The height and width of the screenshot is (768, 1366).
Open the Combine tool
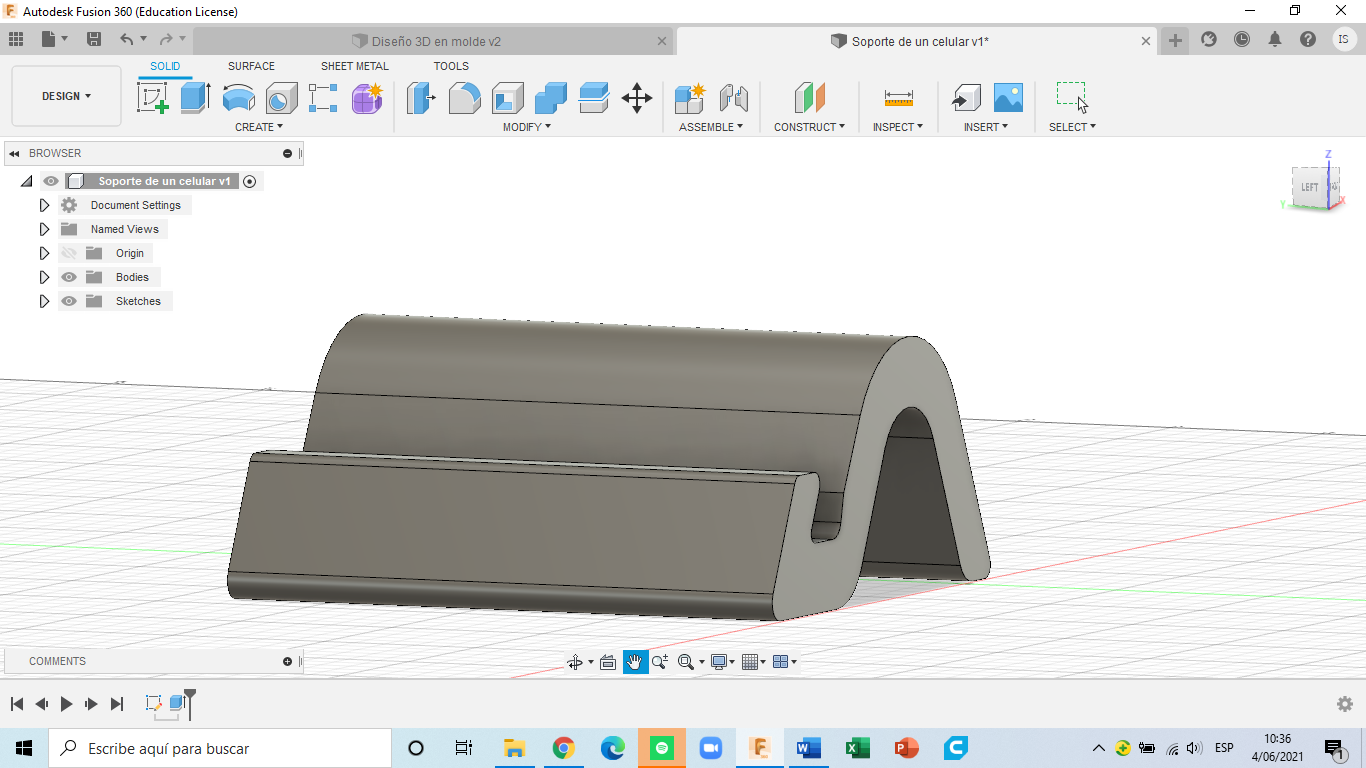[550, 98]
